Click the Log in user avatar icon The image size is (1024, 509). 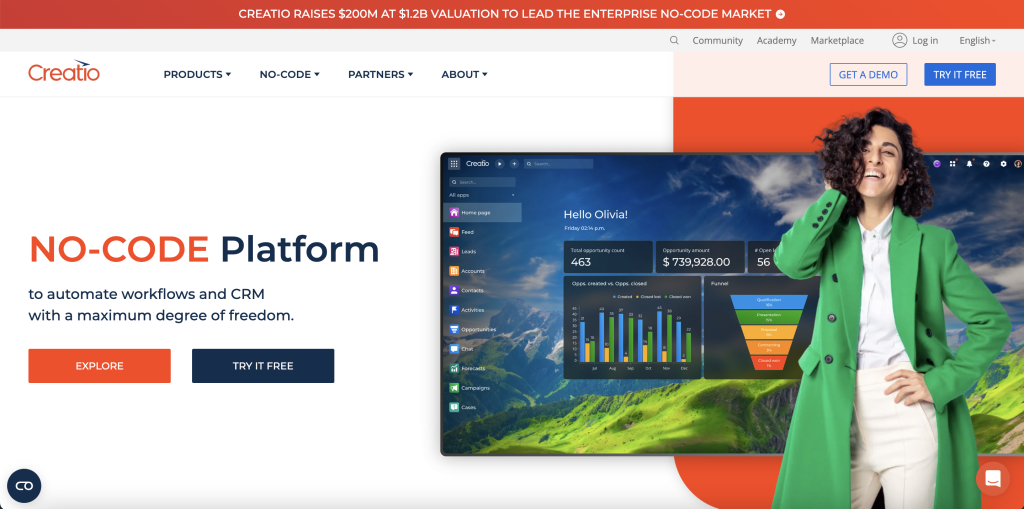click(x=899, y=41)
